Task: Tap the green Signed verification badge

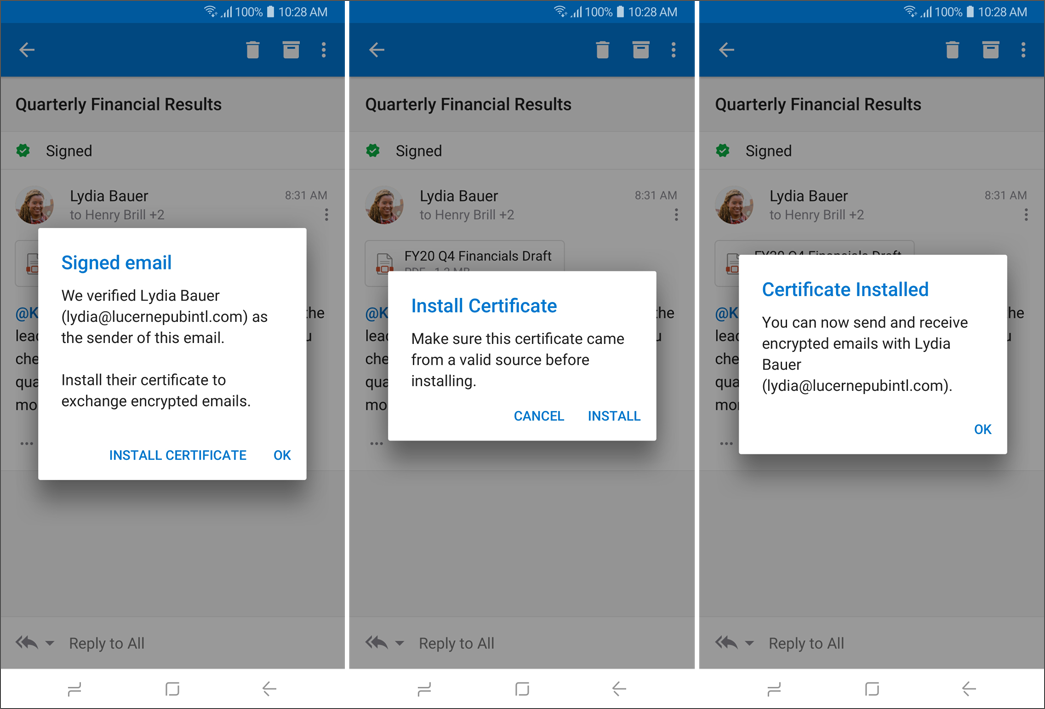Action: 22,150
